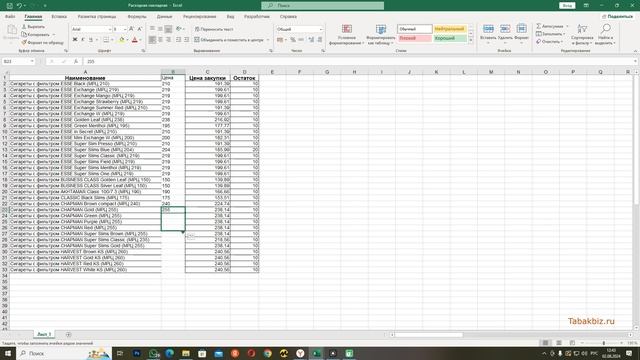Decrease decimal places

pos(320,40)
